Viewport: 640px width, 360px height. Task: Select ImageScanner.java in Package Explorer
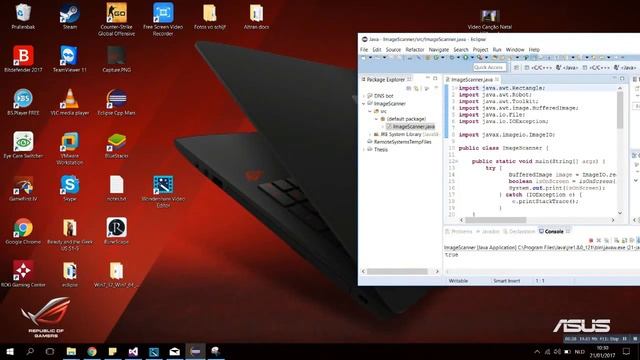click(x=410, y=127)
